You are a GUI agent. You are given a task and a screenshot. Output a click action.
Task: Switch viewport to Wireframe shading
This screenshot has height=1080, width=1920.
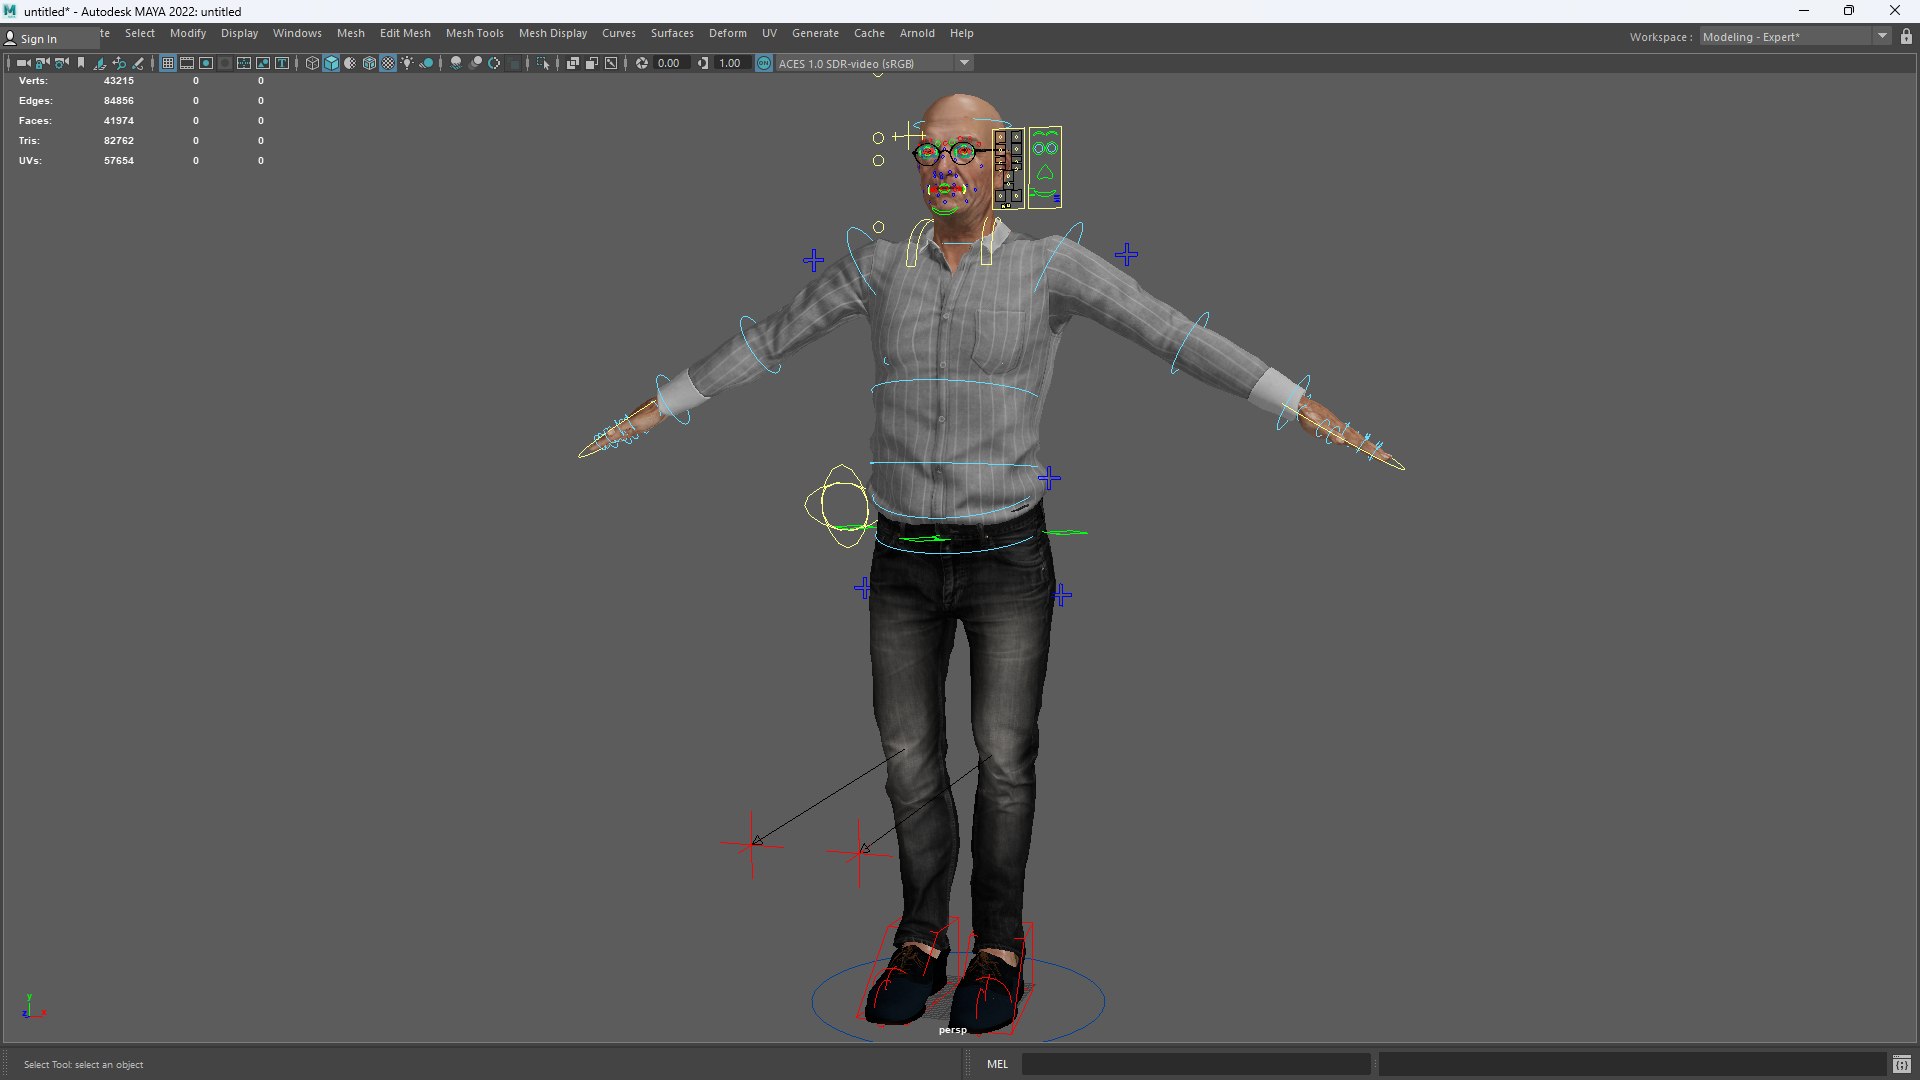pos(312,63)
